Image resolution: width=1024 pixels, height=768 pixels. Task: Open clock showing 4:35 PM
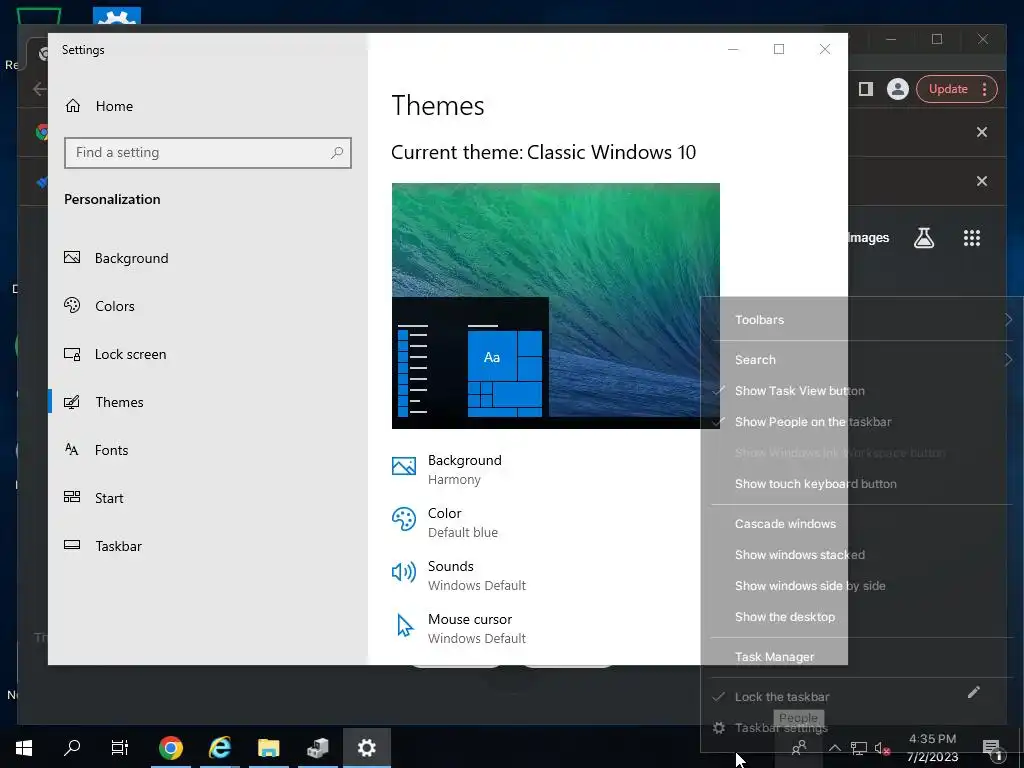933,748
